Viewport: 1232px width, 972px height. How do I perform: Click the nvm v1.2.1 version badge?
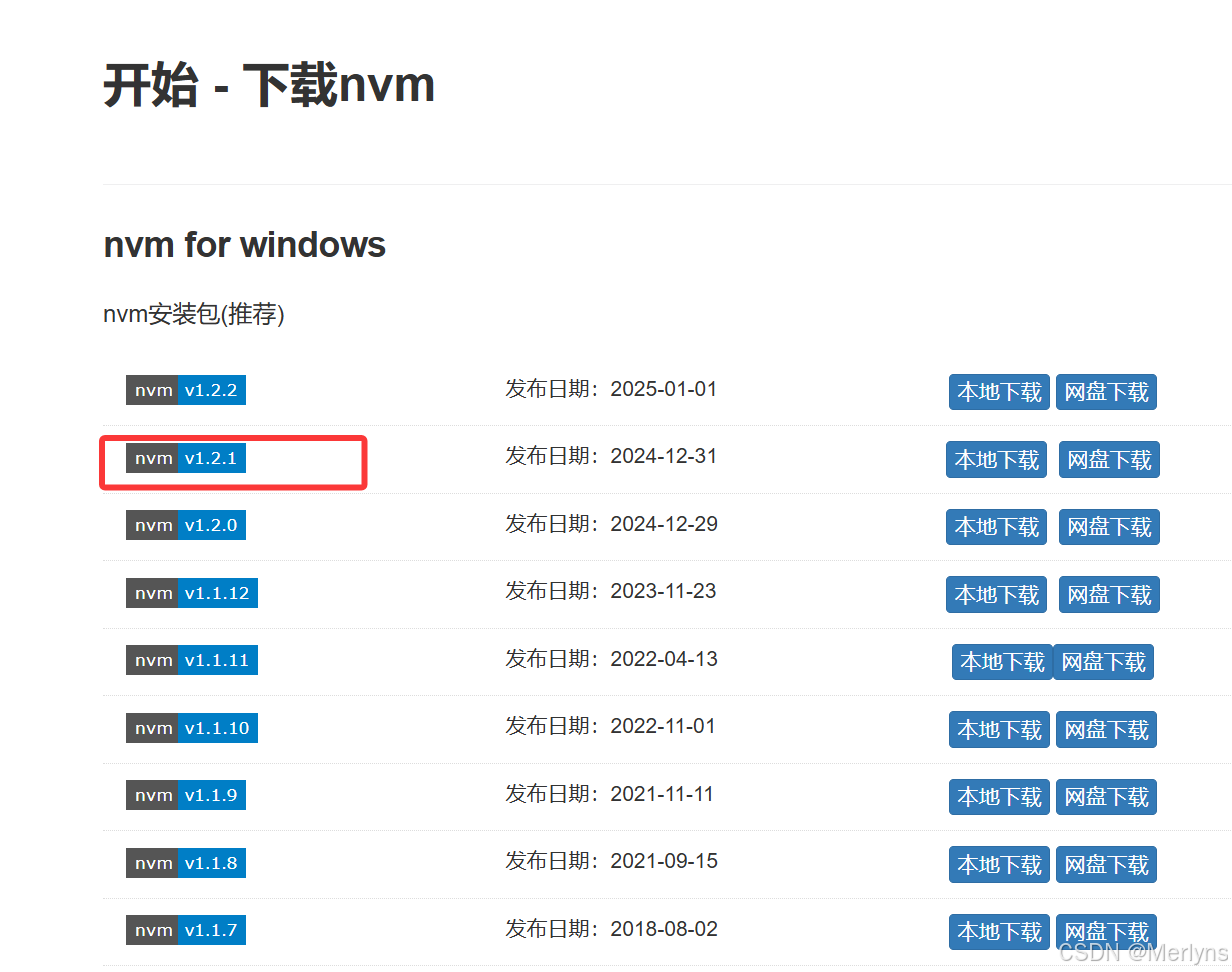pos(186,458)
